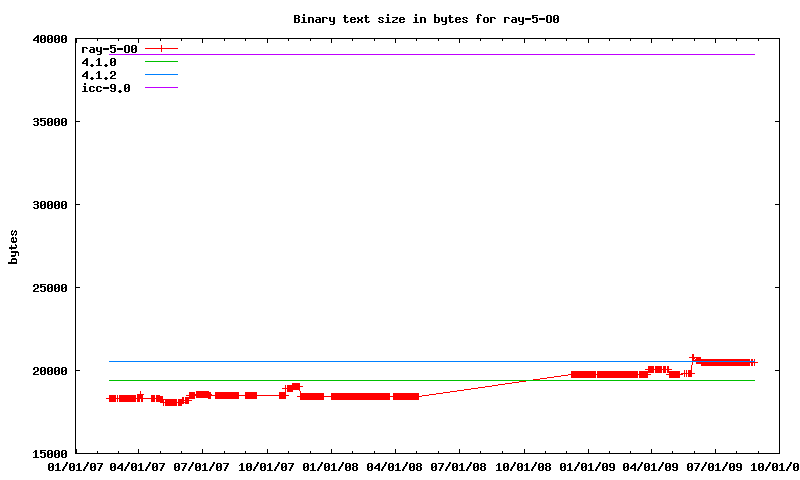The image size is (800, 480).
Task: Click the red ray-5-00 legend line sample
Action: (x=161, y=48)
